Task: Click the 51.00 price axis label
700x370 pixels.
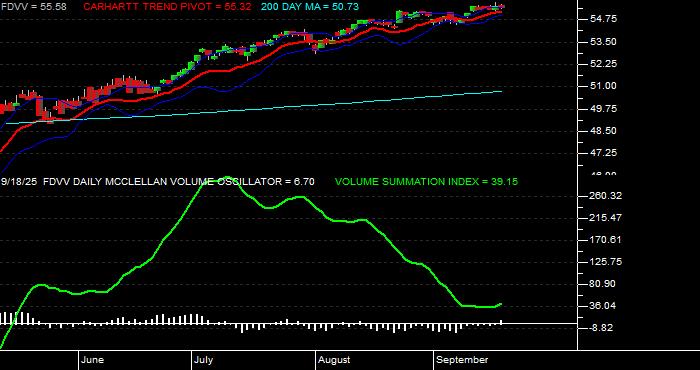Action: click(x=603, y=86)
